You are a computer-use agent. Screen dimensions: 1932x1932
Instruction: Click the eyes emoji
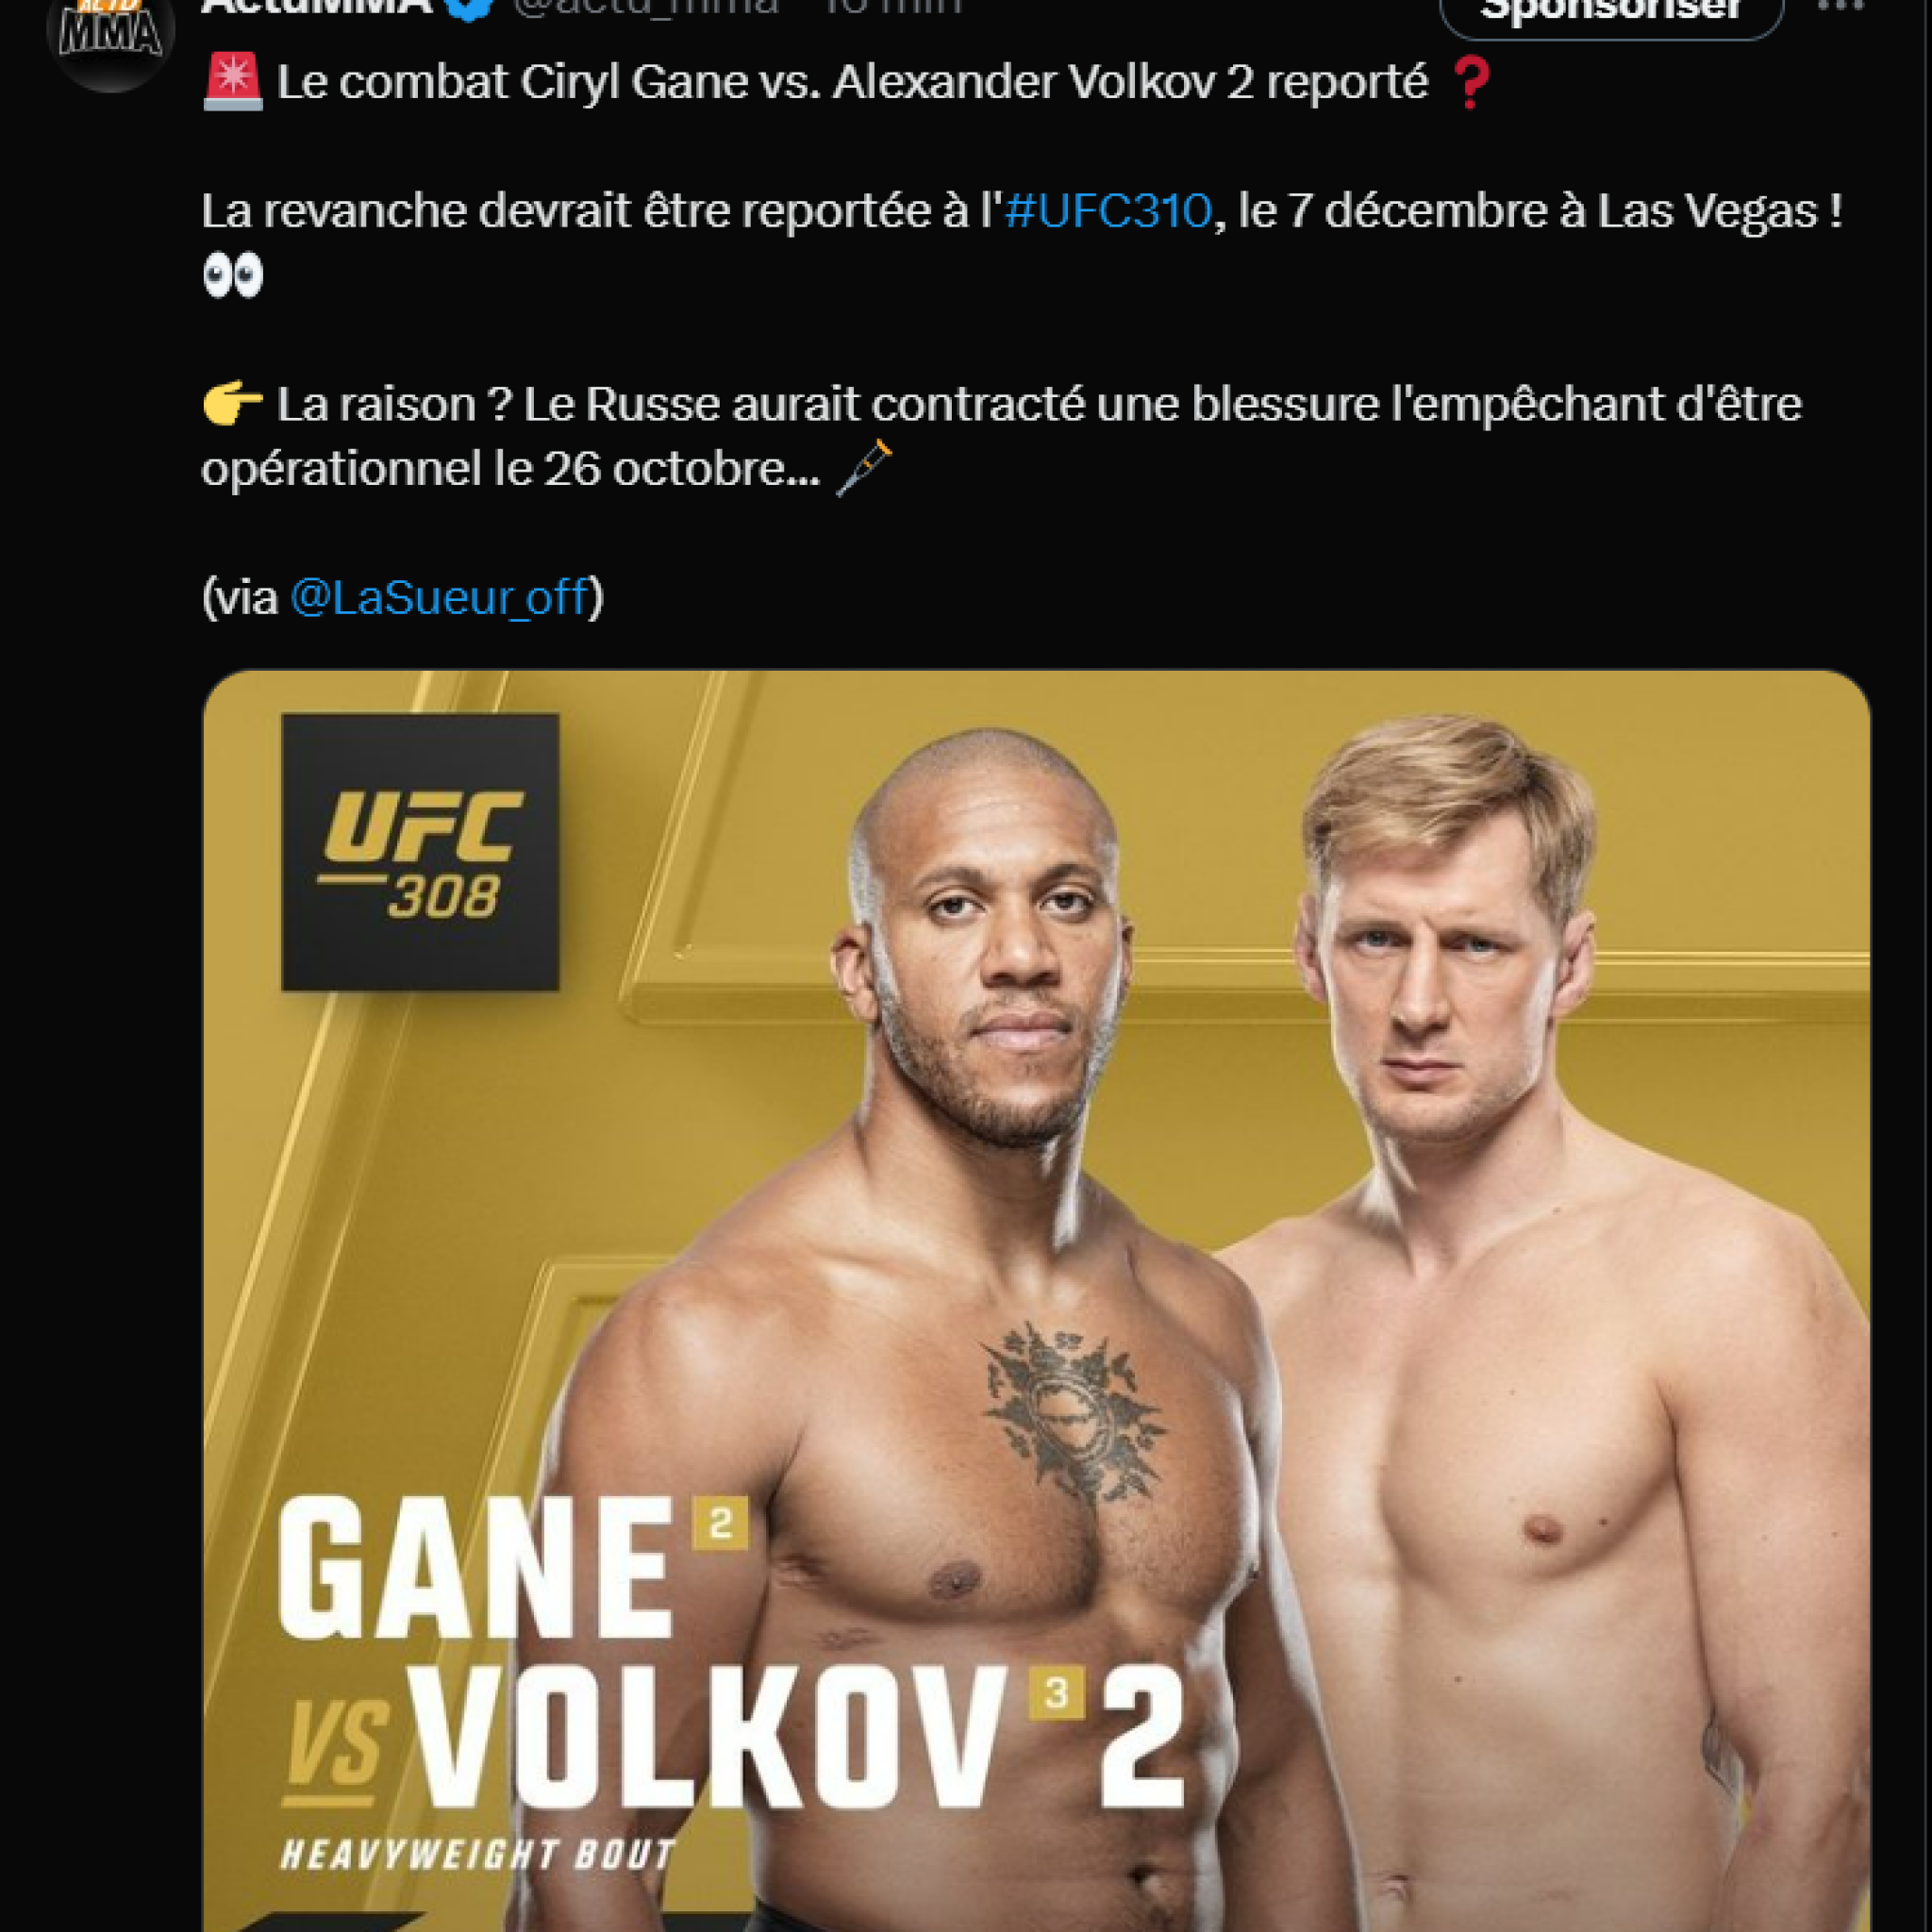[232, 275]
